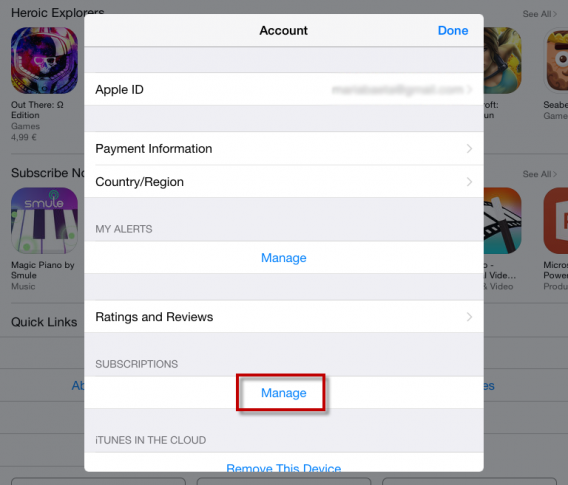Viewport: 568px width, 485px height.
Task: Expand Ratings and Reviews chevron
Action: click(x=469, y=317)
